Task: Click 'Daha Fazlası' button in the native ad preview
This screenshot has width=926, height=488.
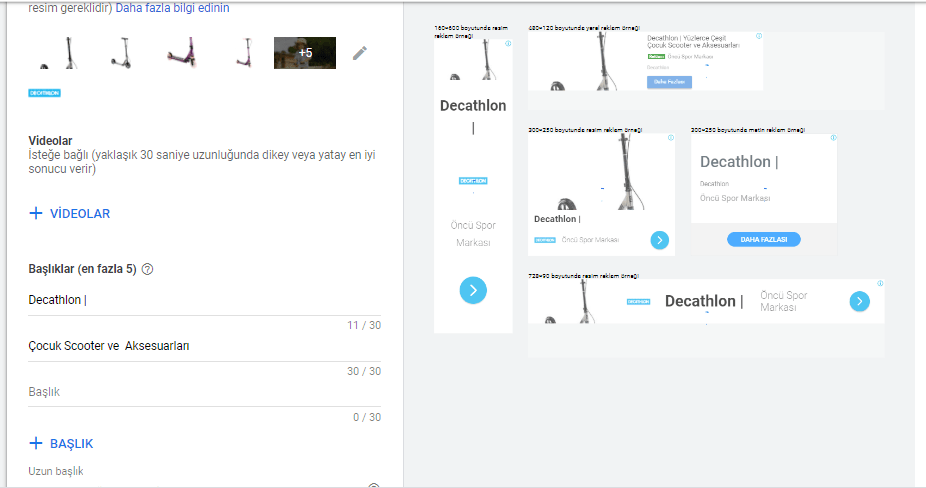Action: (x=669, y=82)
